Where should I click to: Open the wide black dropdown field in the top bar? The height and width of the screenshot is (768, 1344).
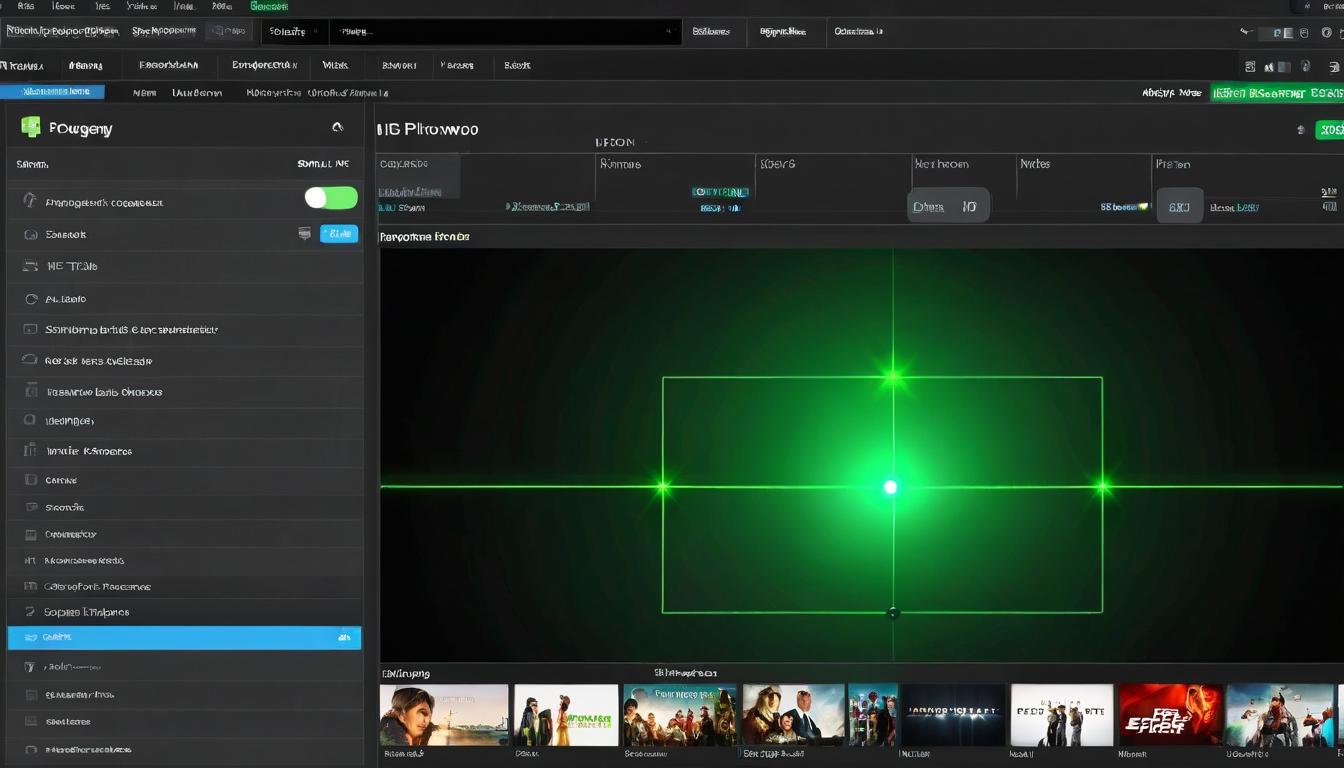point(502,31)
